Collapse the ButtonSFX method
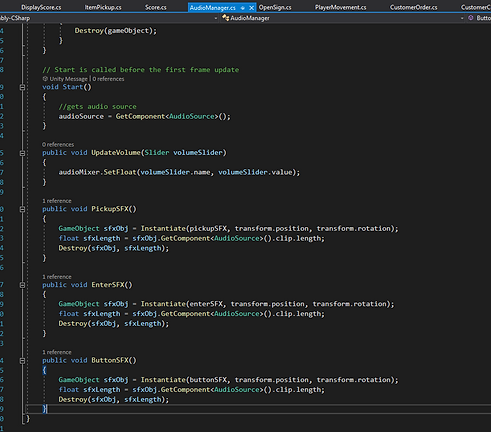This screenshot has height=432, width=491. tap(22, 361)
